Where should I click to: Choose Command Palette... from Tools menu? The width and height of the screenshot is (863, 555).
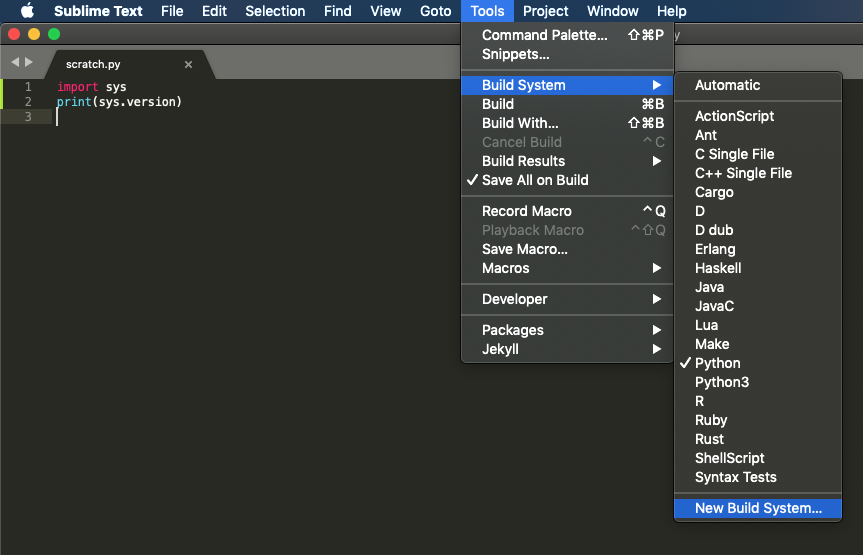point(567,35)
